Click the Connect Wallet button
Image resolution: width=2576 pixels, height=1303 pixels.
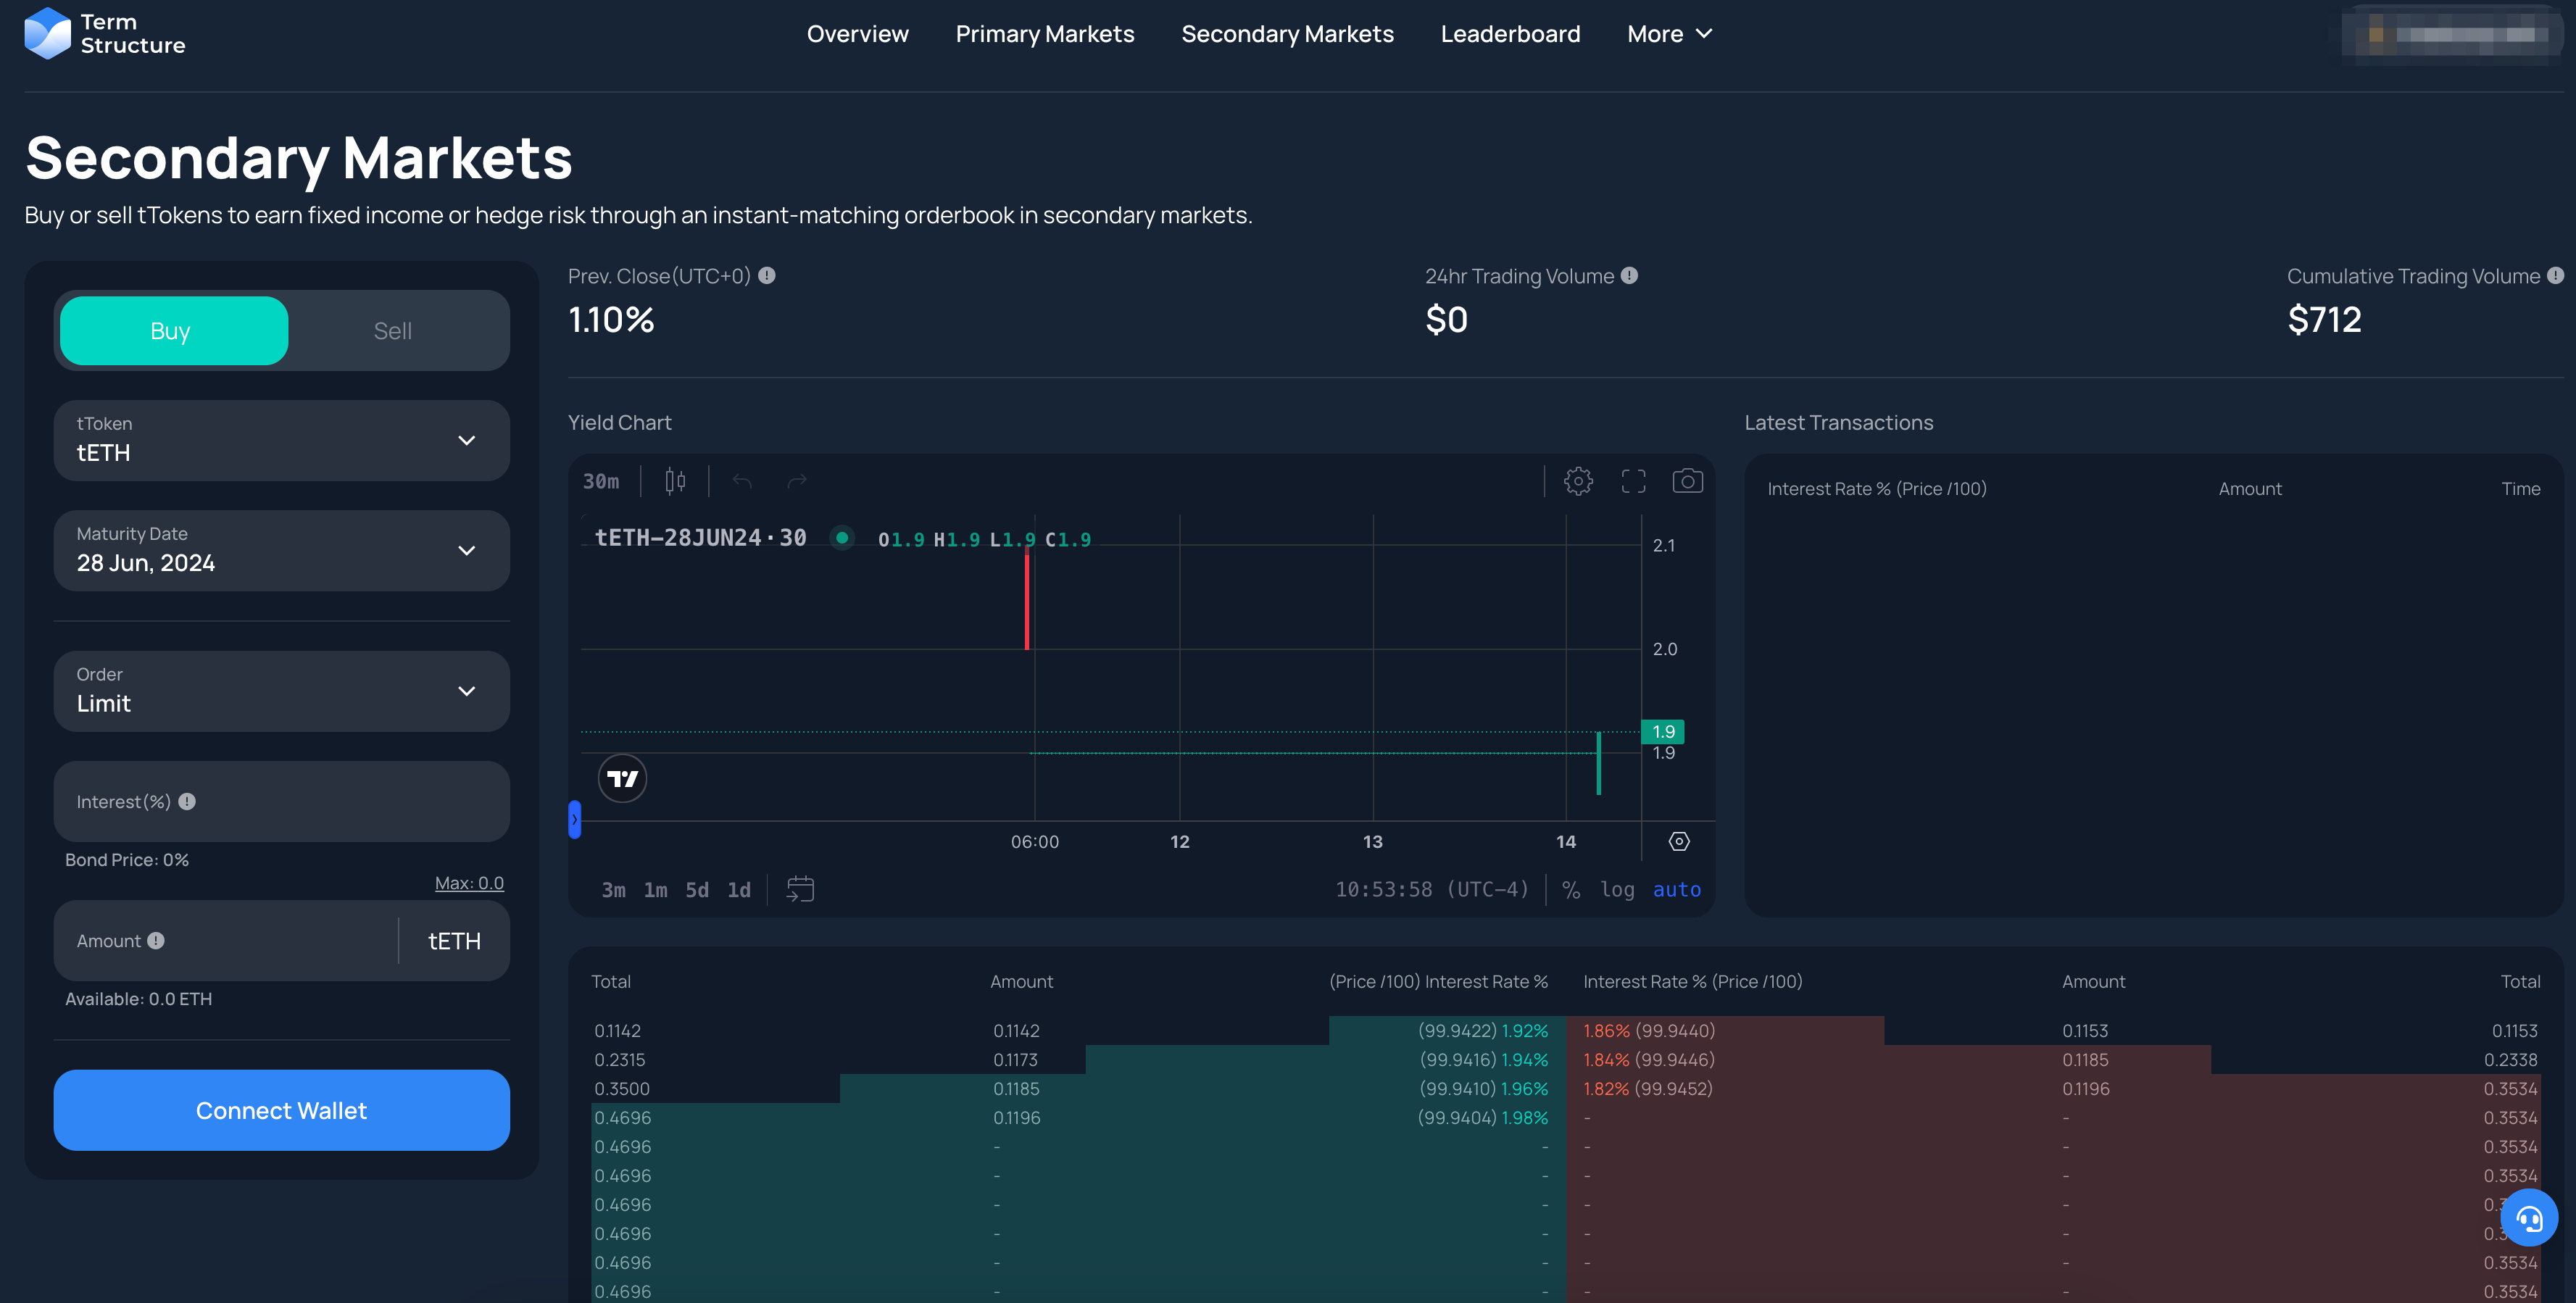282,1110
